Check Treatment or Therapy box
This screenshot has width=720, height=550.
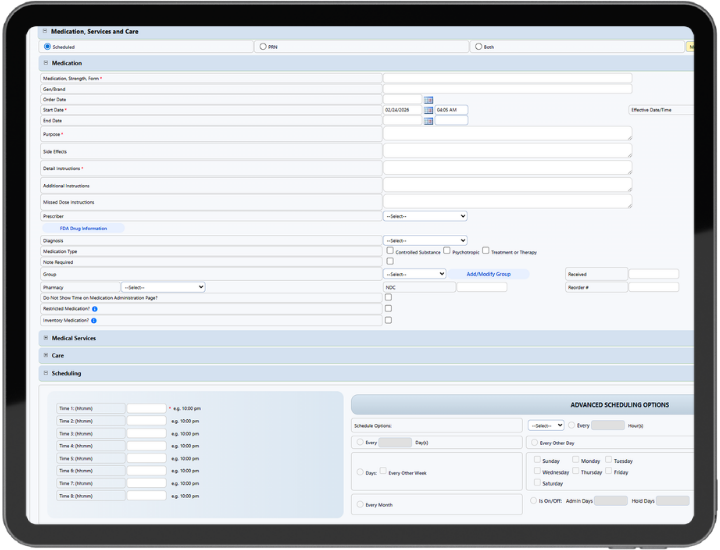pos(485,251)
